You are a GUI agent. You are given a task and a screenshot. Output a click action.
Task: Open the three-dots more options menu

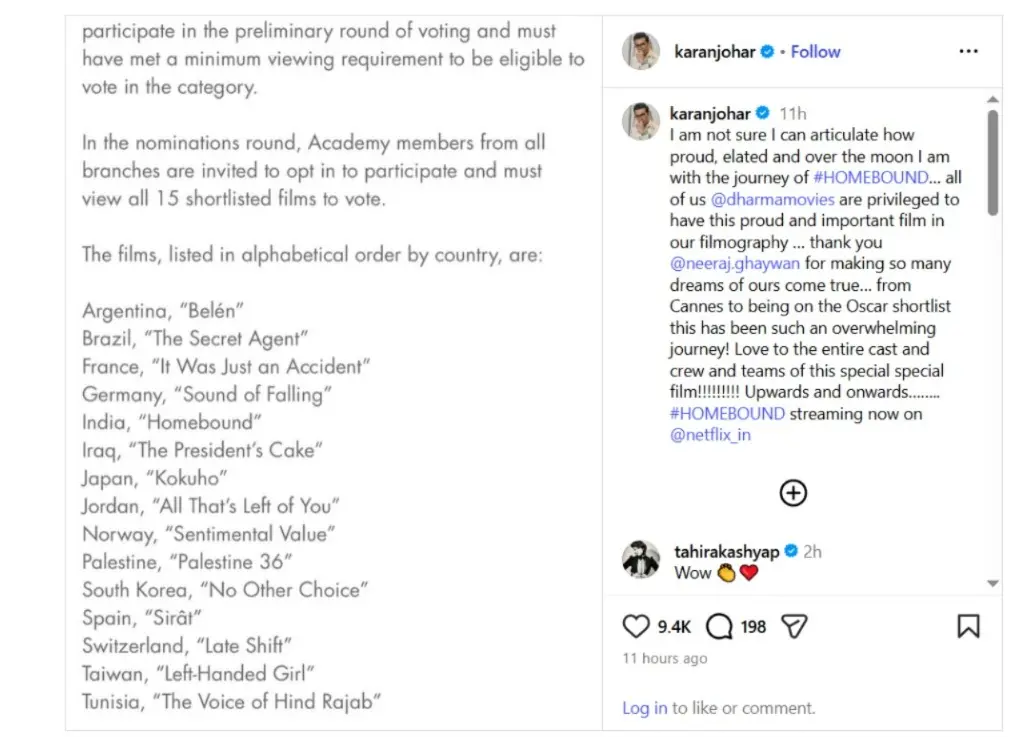click(x=968, y=52)
